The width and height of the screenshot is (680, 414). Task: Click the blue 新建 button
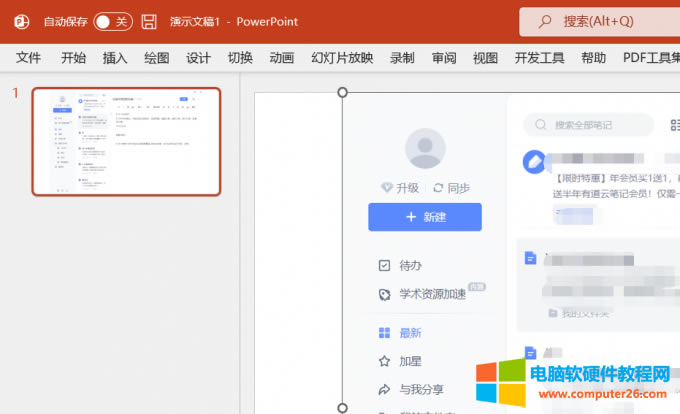coord(425,217)
